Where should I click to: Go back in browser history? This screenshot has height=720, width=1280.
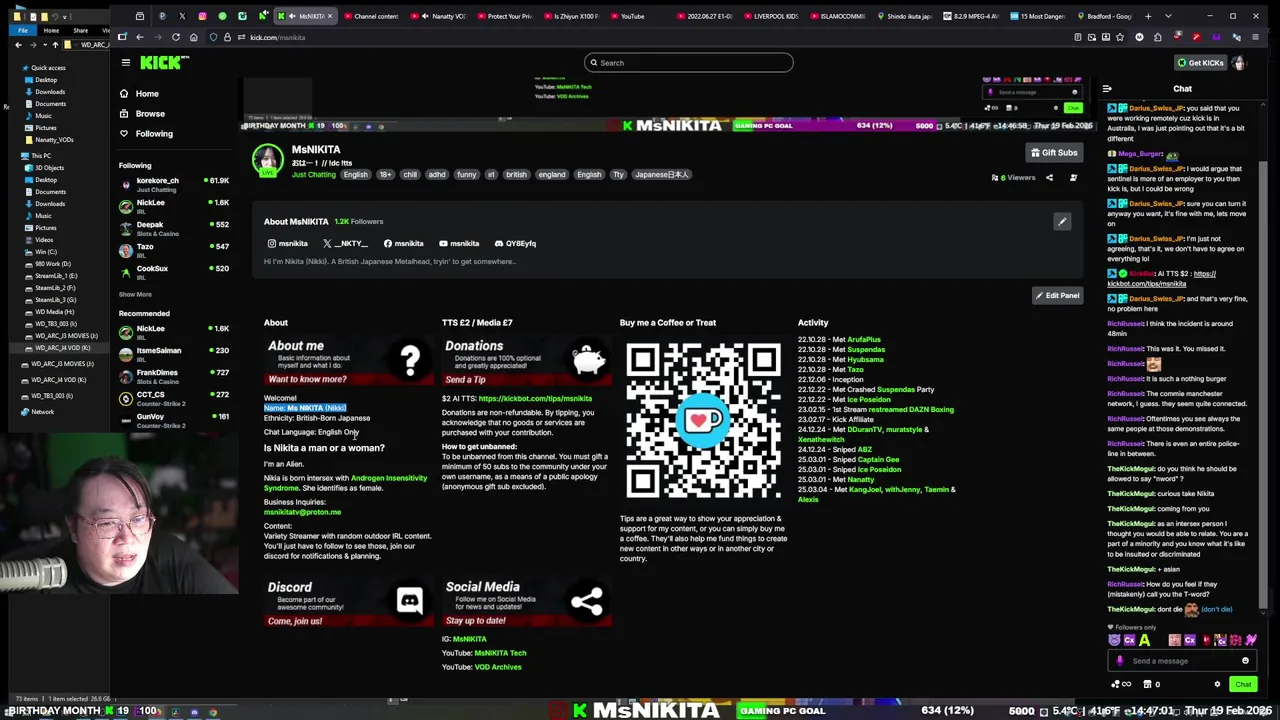click(139, 37)
